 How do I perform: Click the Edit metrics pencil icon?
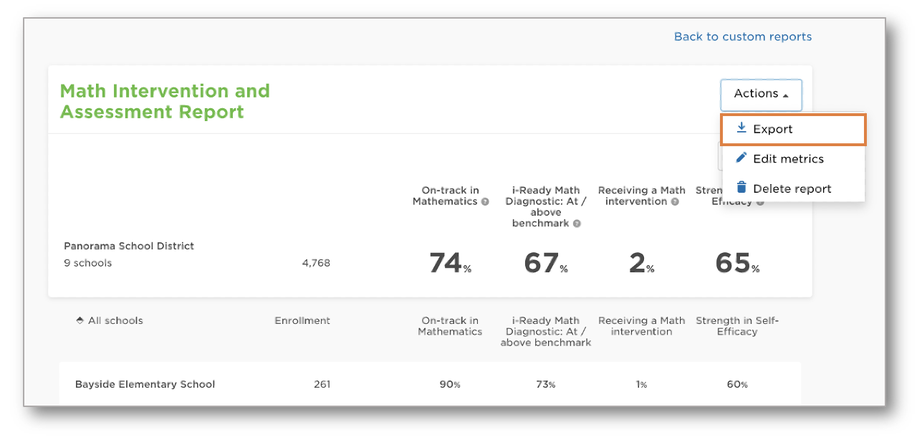[x=741, y=158]
